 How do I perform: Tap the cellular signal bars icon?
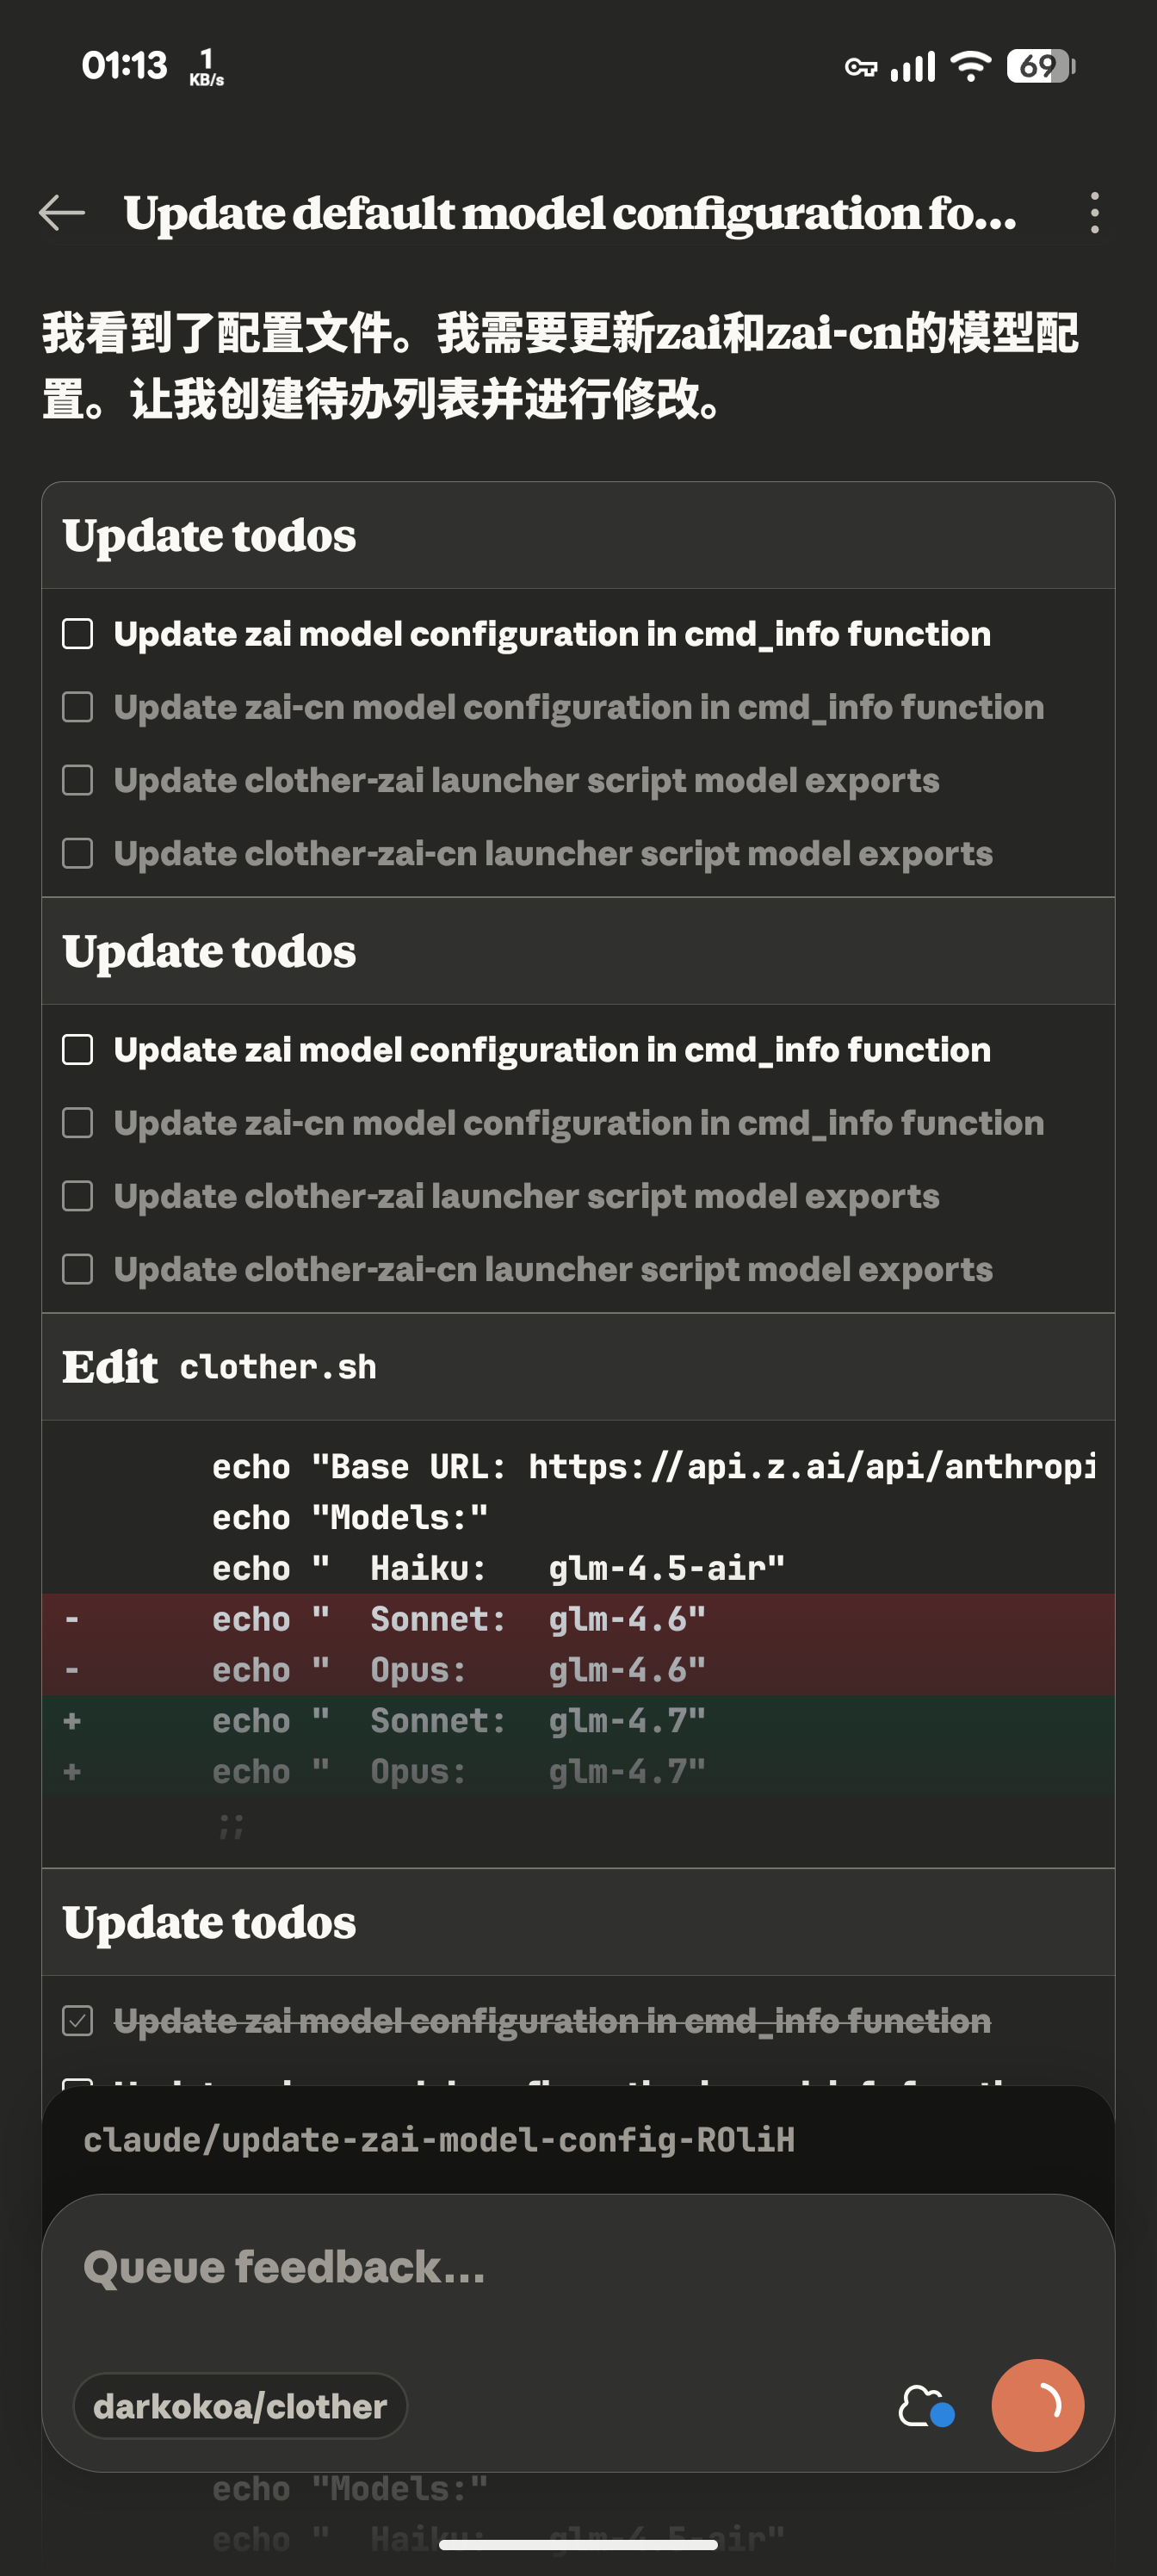point(913,66)
